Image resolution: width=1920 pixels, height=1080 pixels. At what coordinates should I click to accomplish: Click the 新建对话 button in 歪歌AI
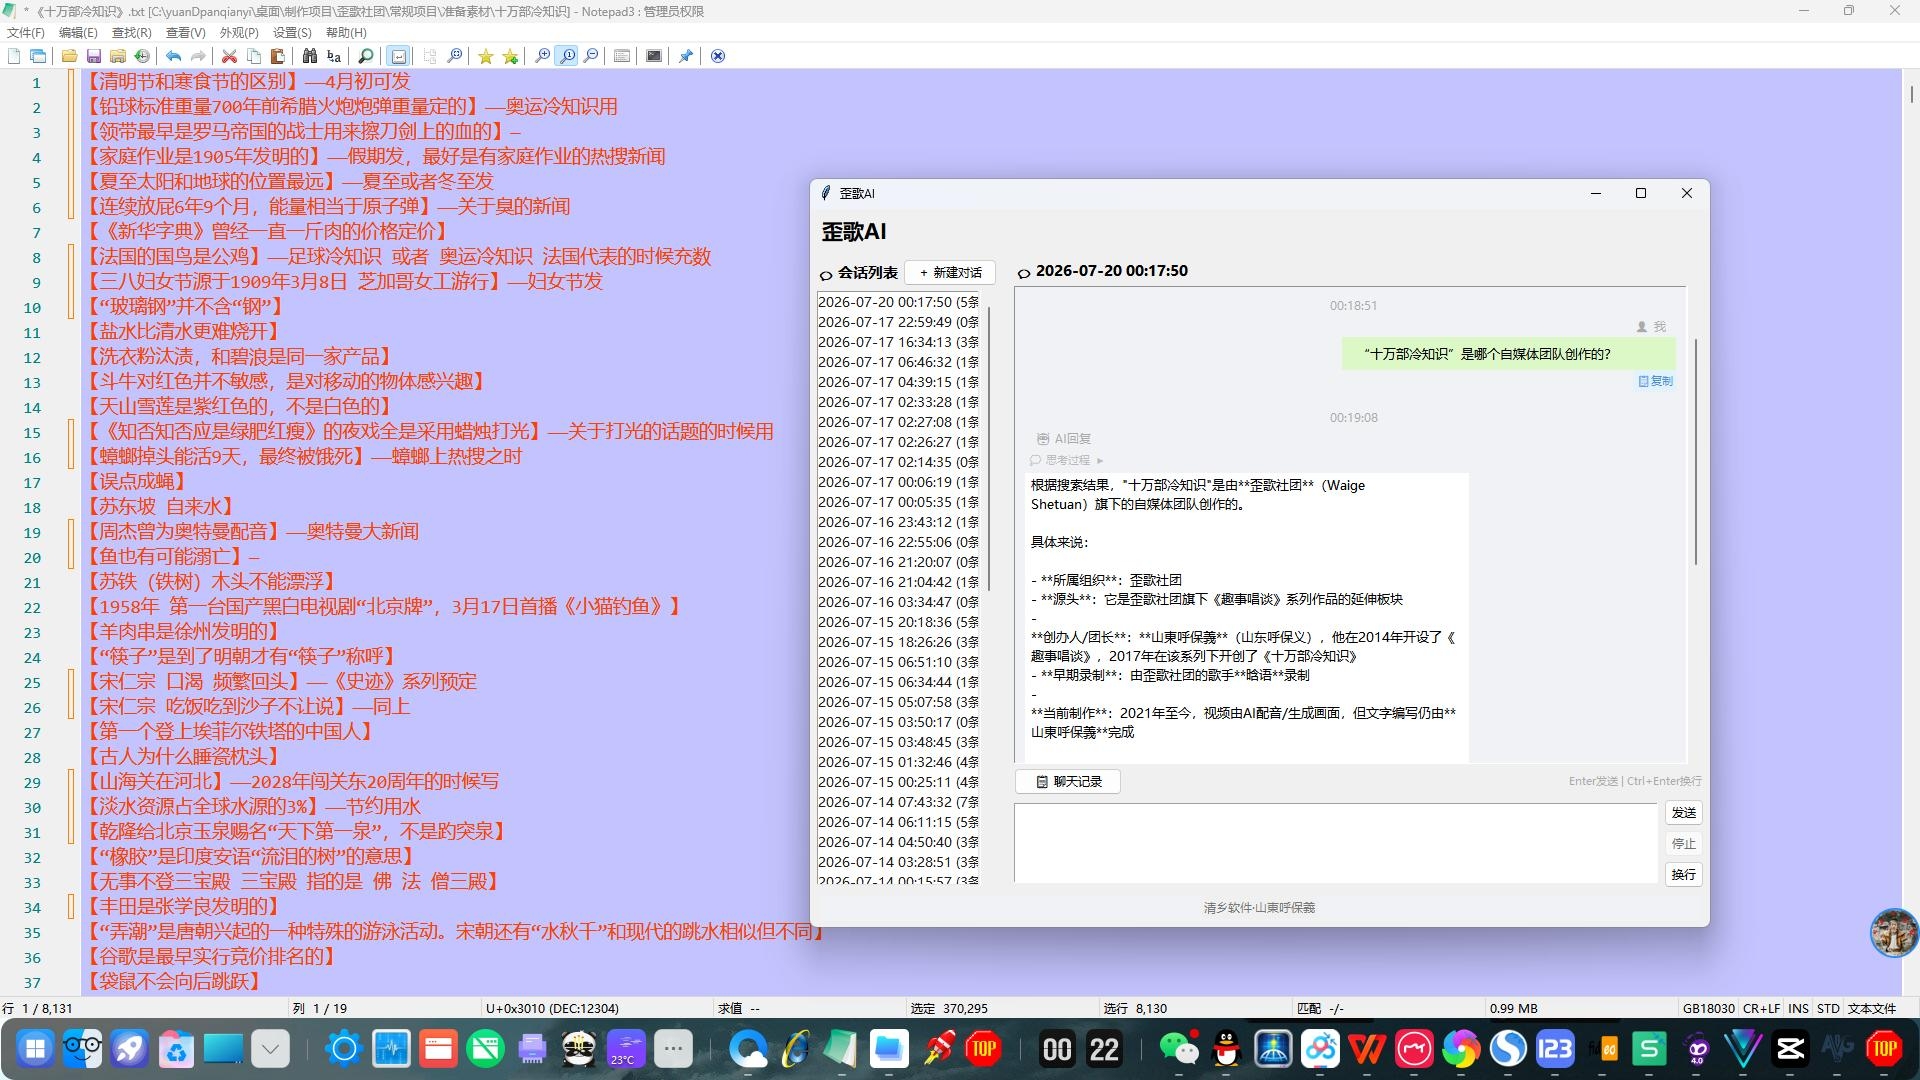click(x=950, y=272)
